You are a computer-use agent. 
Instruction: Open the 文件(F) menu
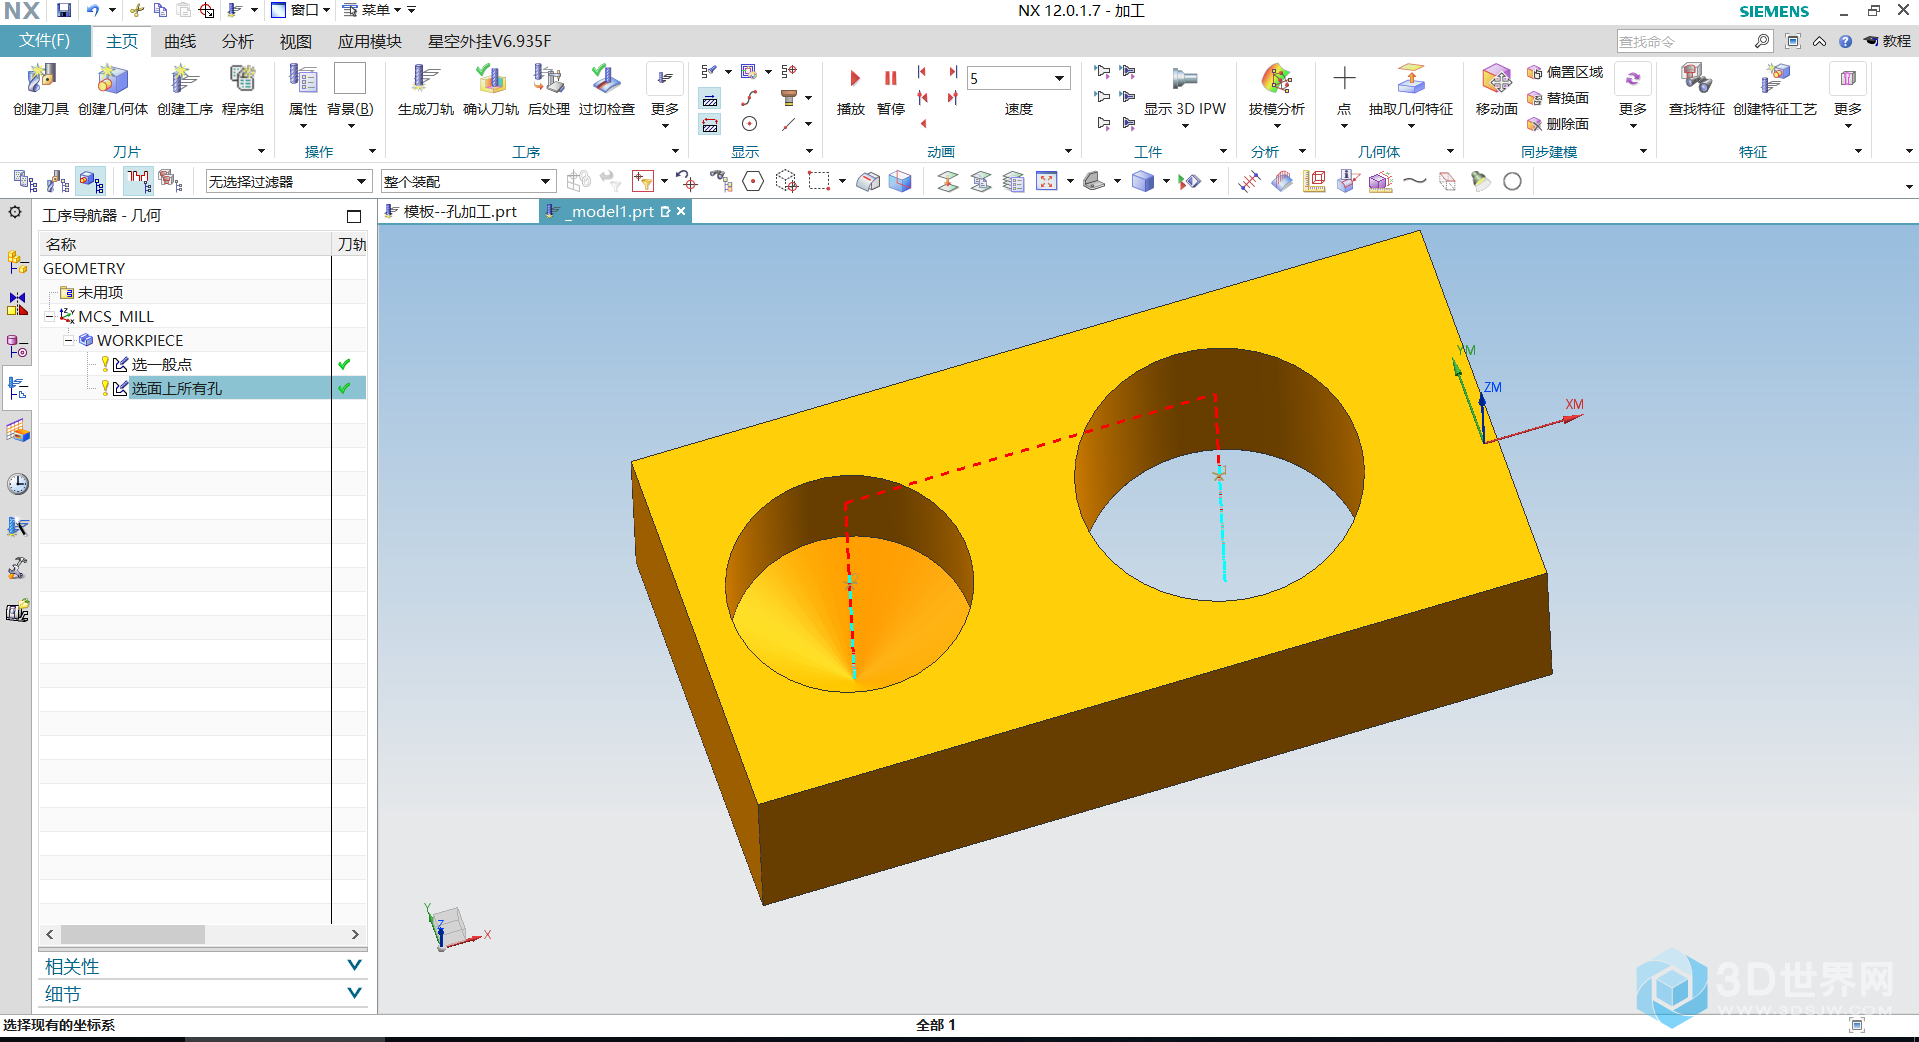coord(45,41)
